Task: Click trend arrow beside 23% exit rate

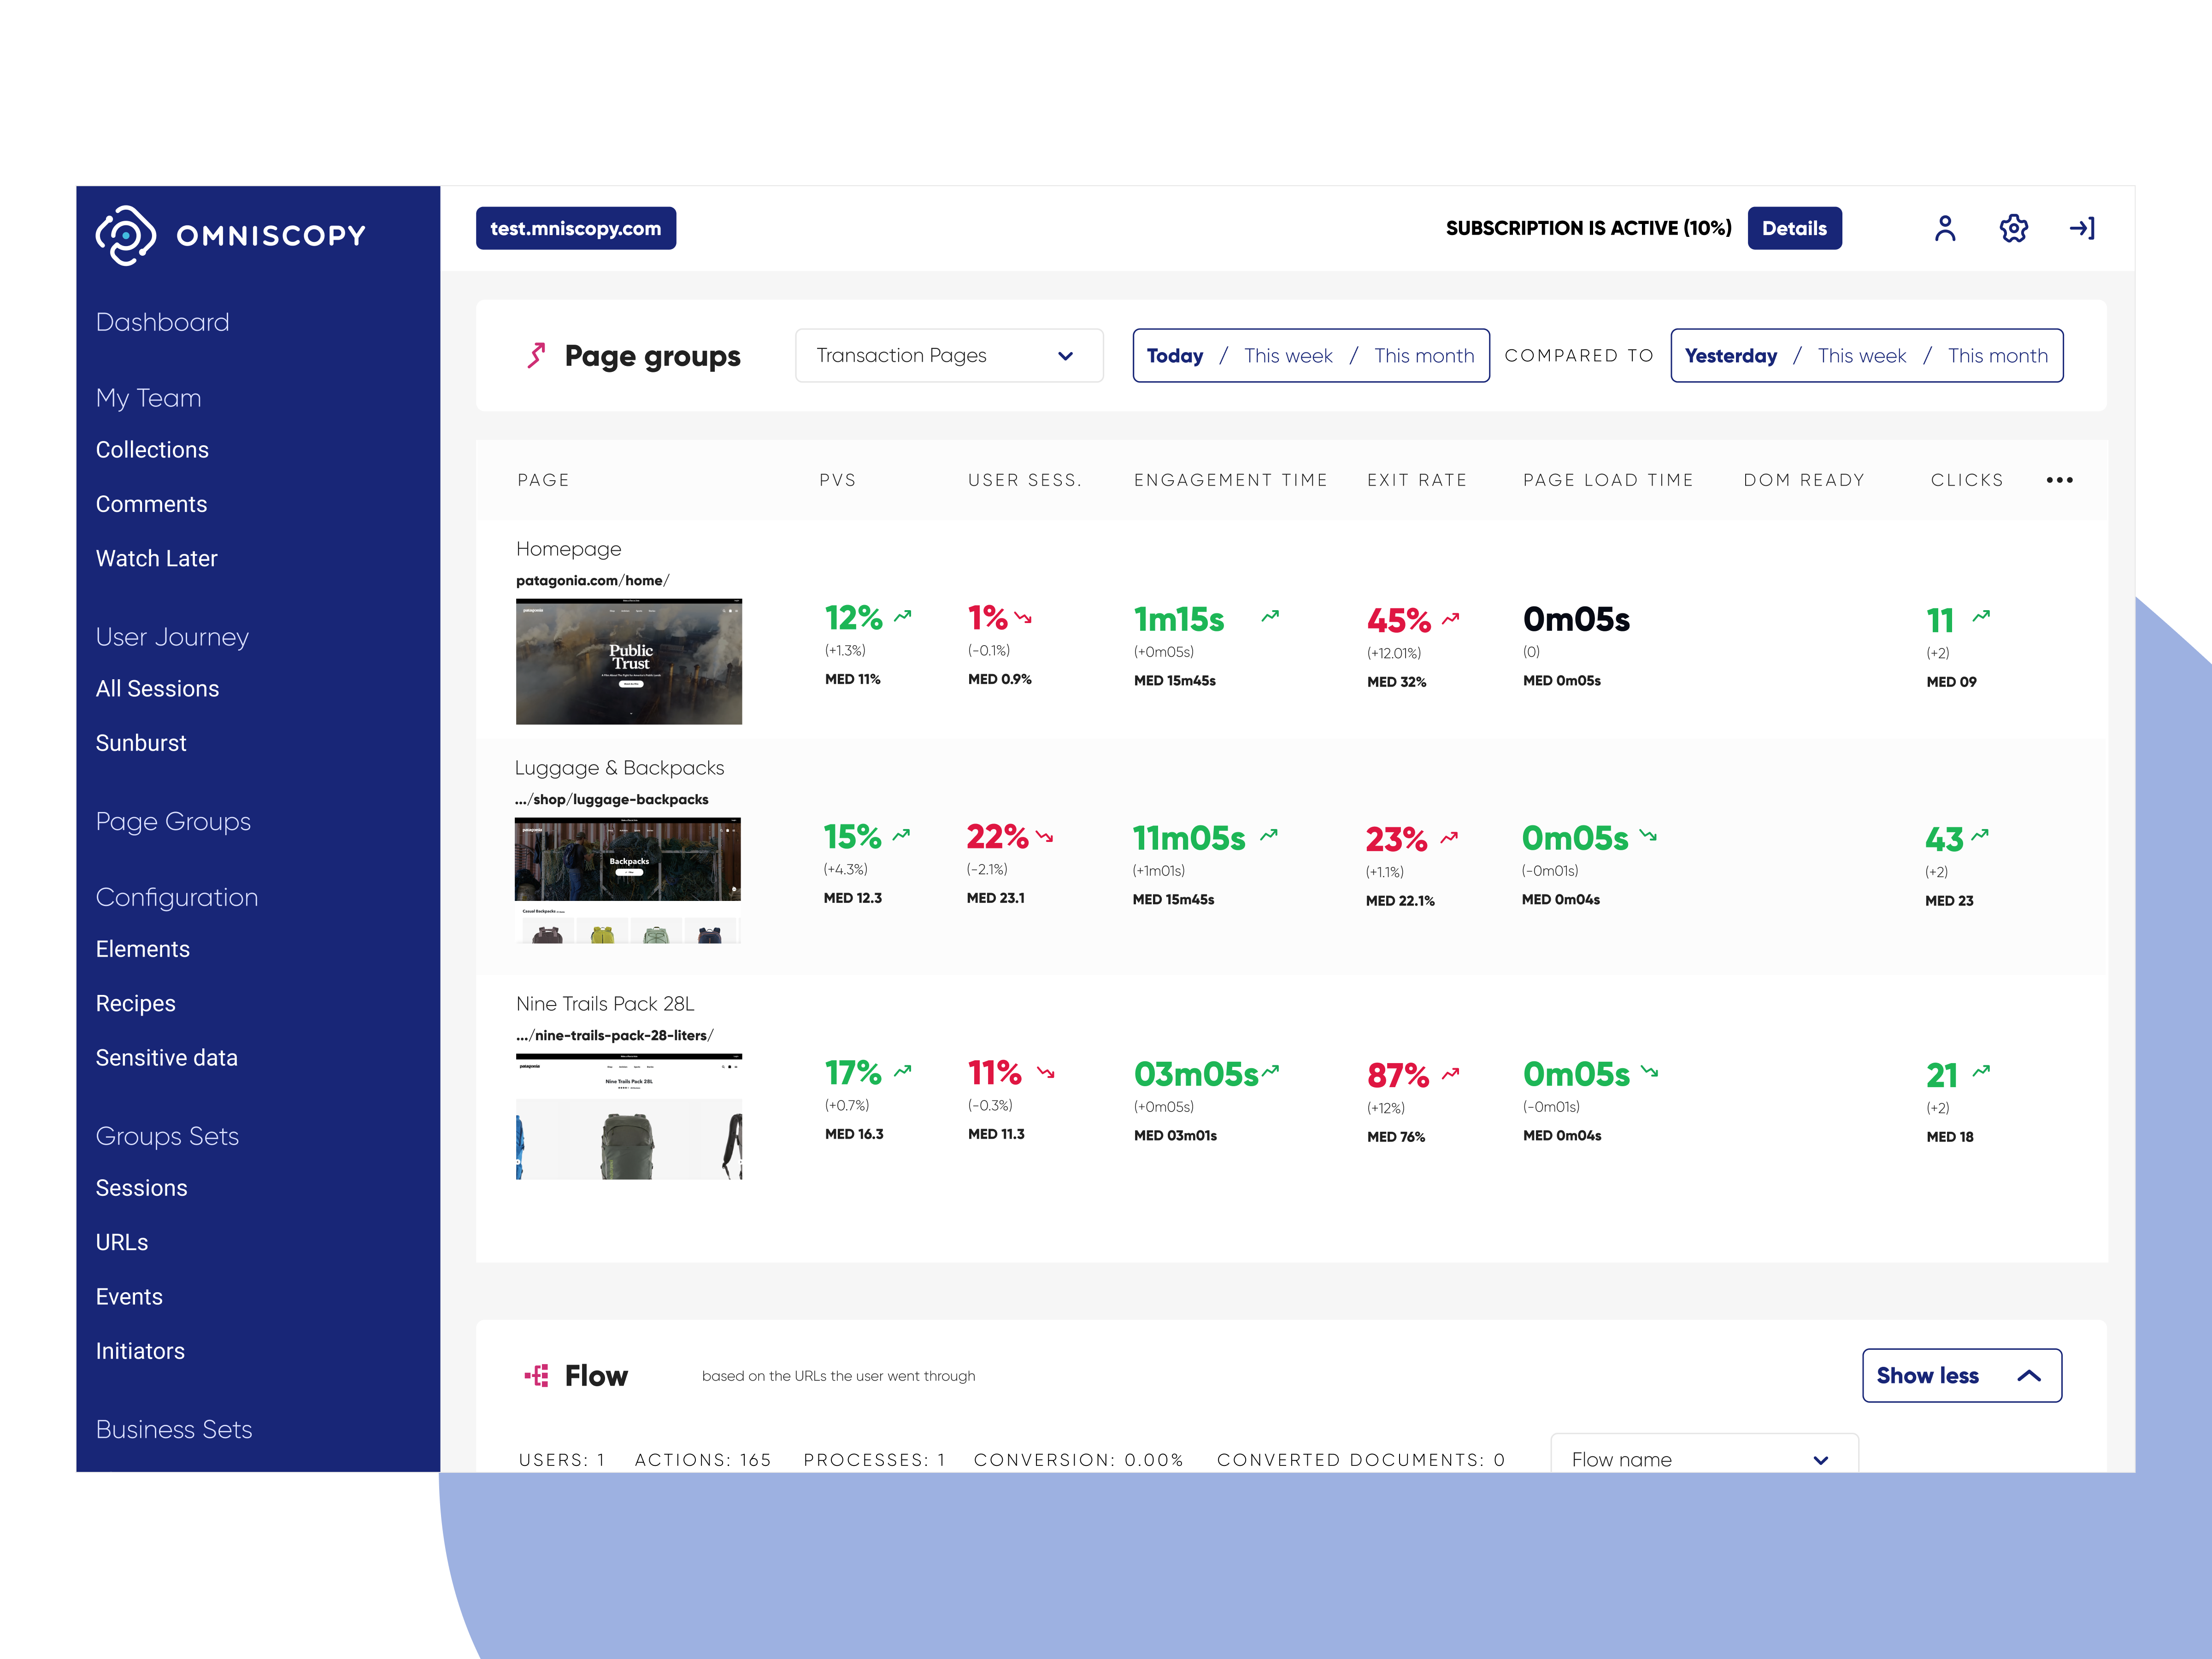Action: (1449, 837)
